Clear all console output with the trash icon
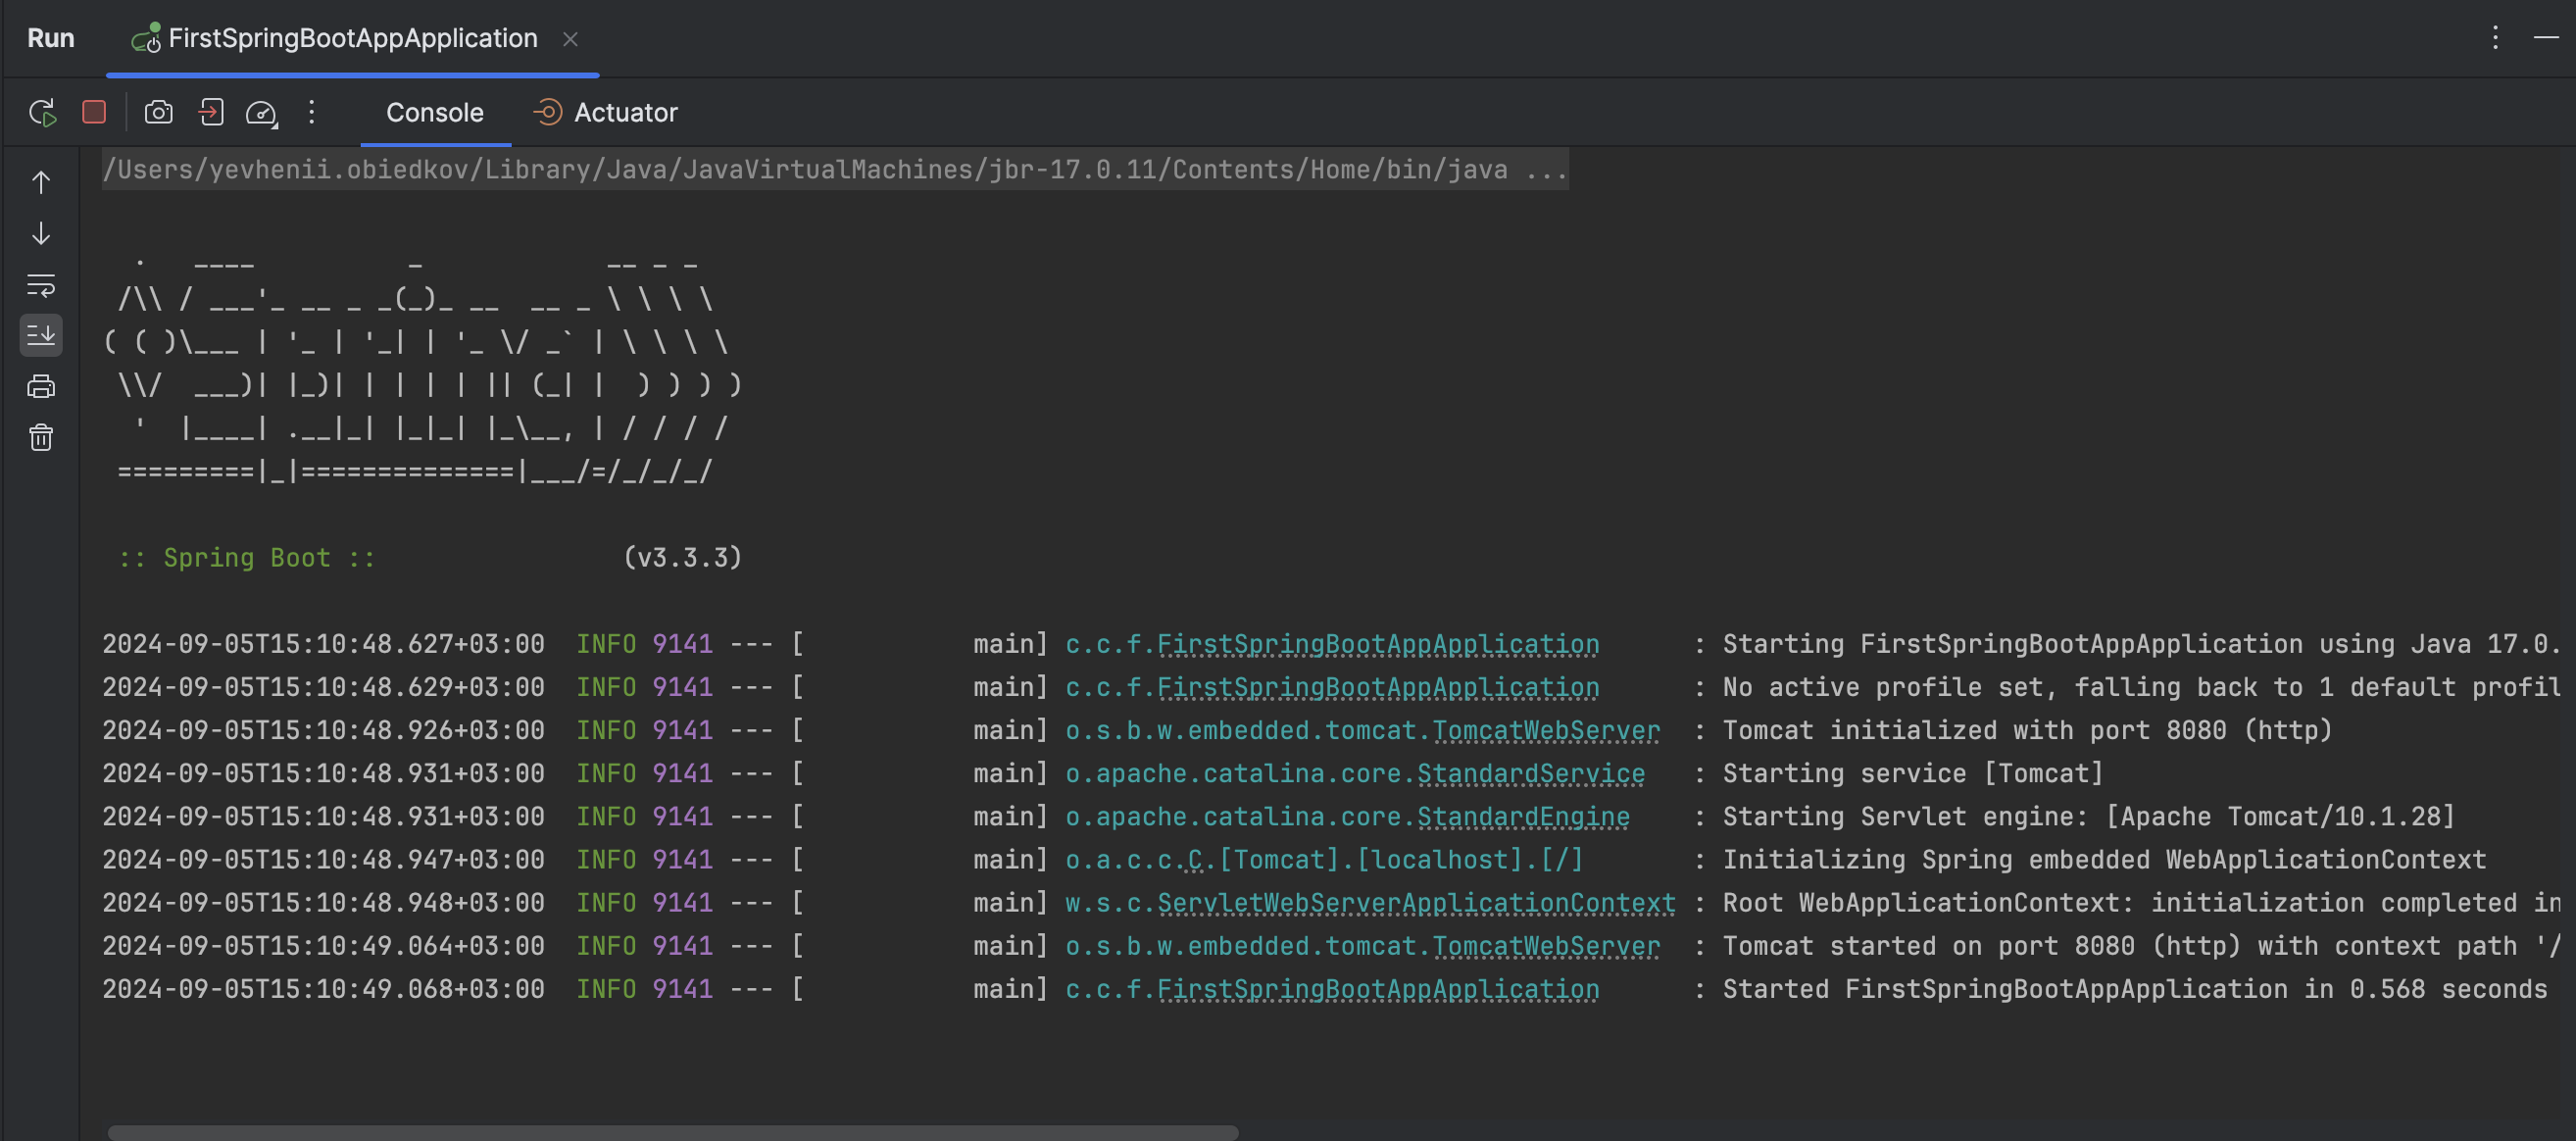The width and height of the screenshot is (2576, 1141). [x=41, y=437]
